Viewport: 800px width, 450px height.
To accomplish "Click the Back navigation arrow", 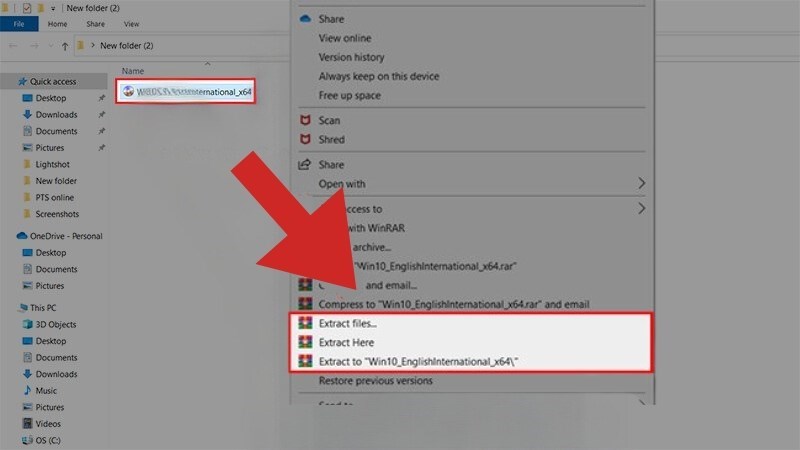I will 13,46.
